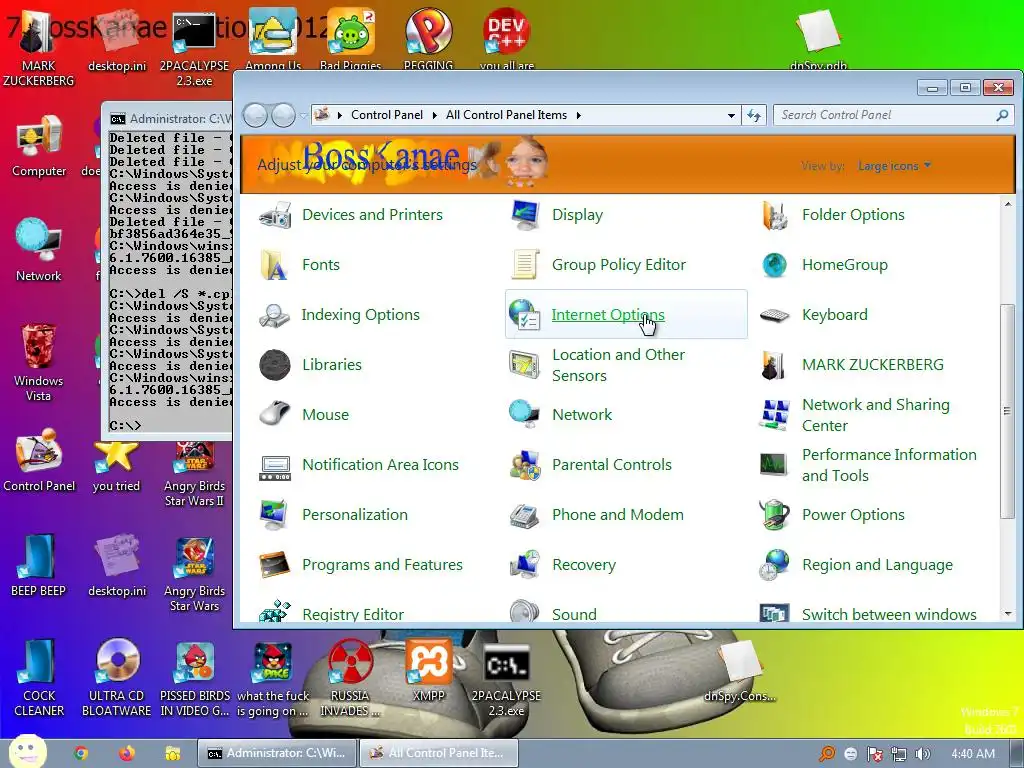This screenshot has width=1024, height=768.
Task: Expand the arrow after Control Panel breadcrumb
Action: (x=434, y=116)
